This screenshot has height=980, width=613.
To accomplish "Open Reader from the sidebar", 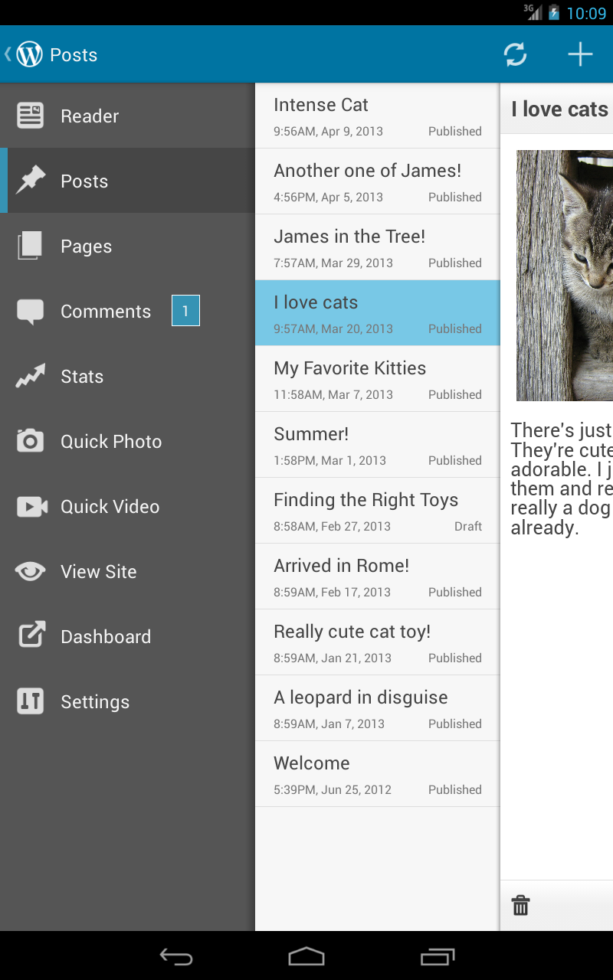I will 90,116.
